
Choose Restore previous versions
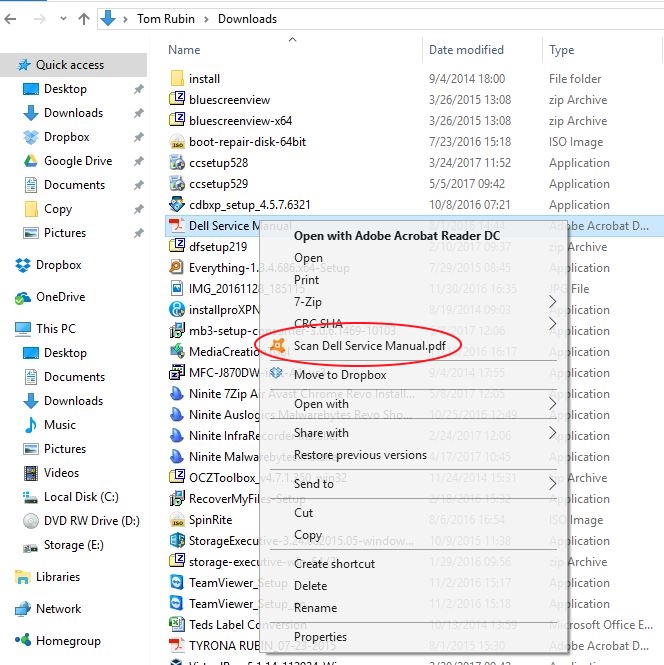pyautogui.click(x=360, y=455)
